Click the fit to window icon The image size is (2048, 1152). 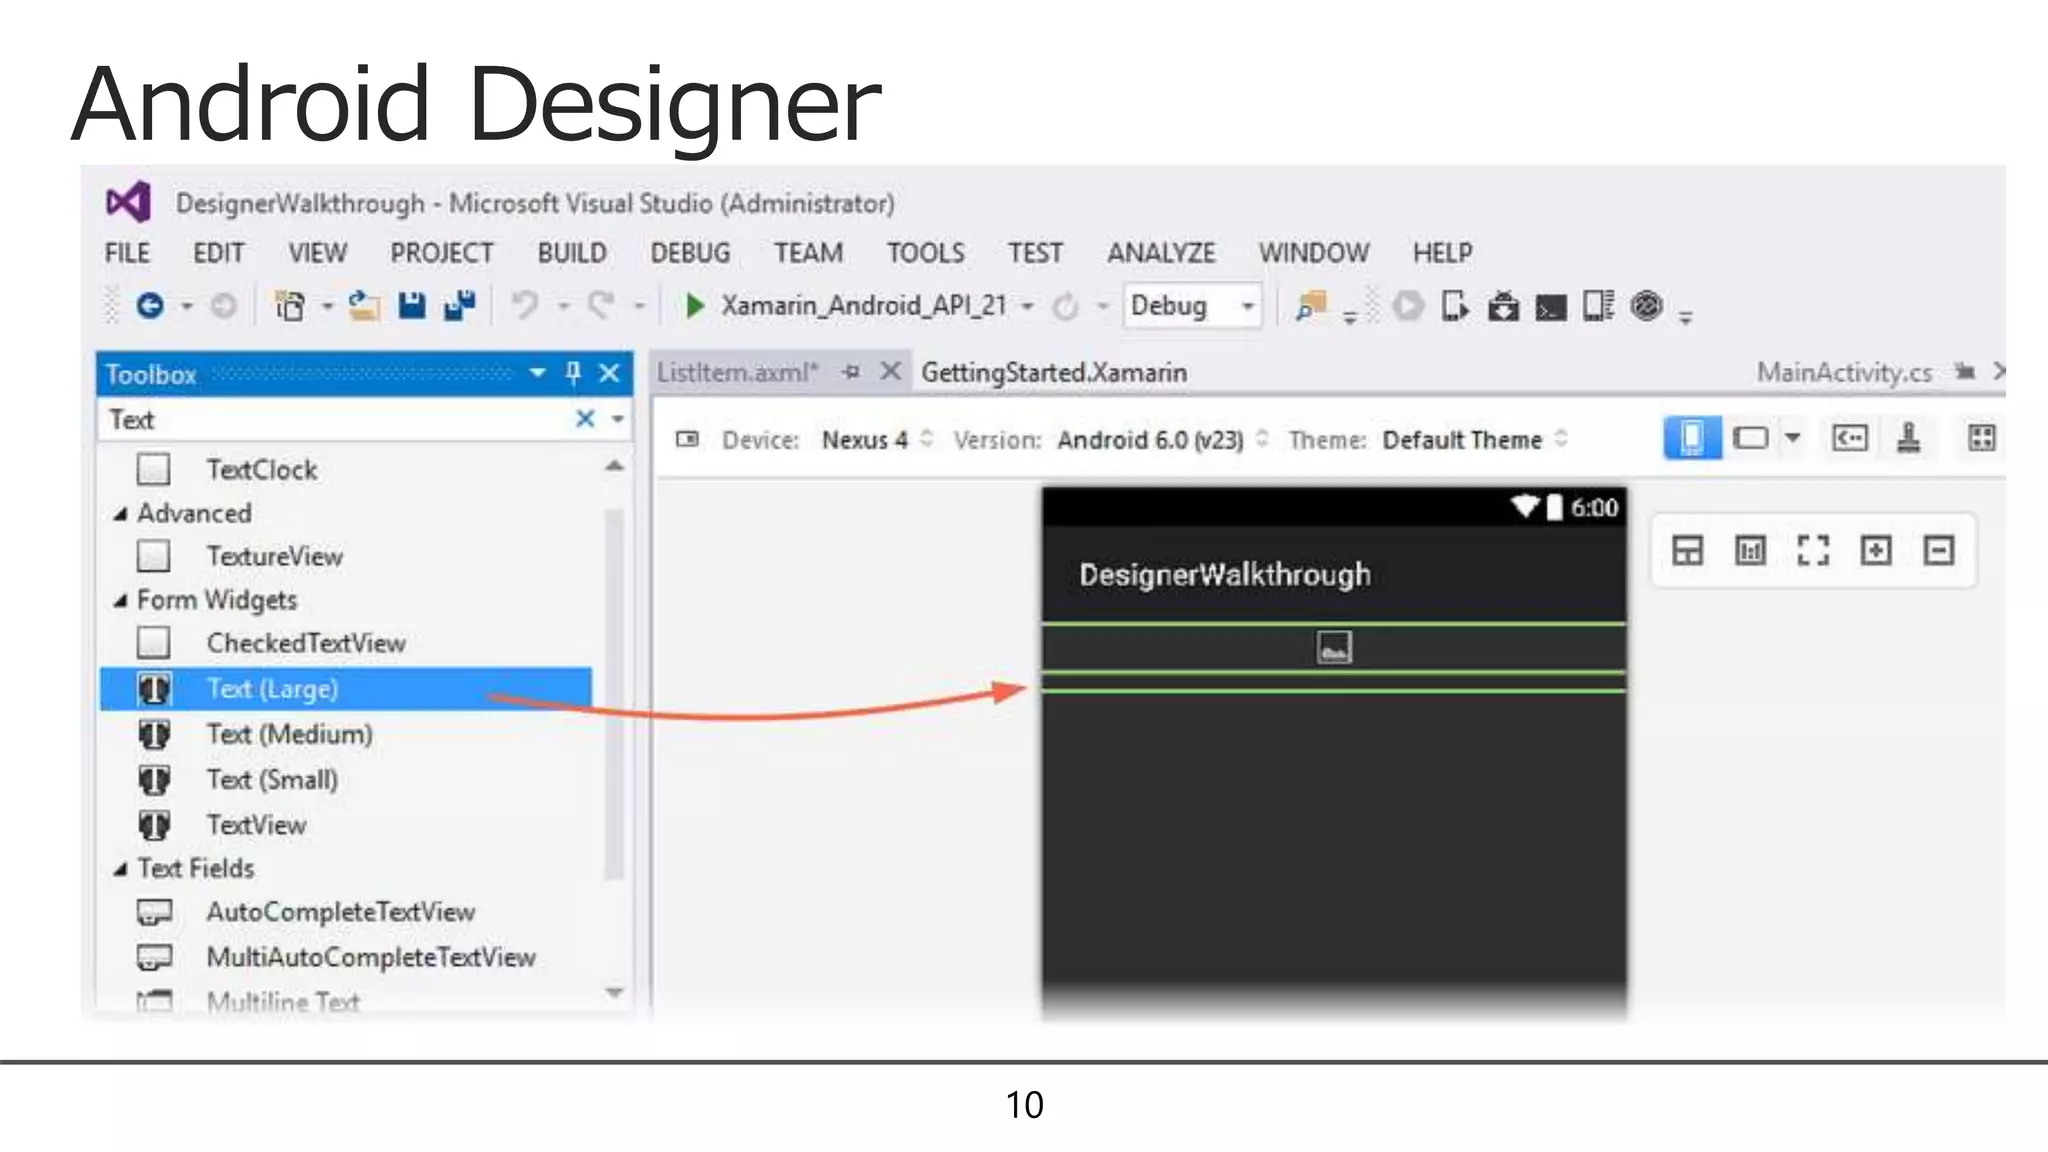(1813, 550)
